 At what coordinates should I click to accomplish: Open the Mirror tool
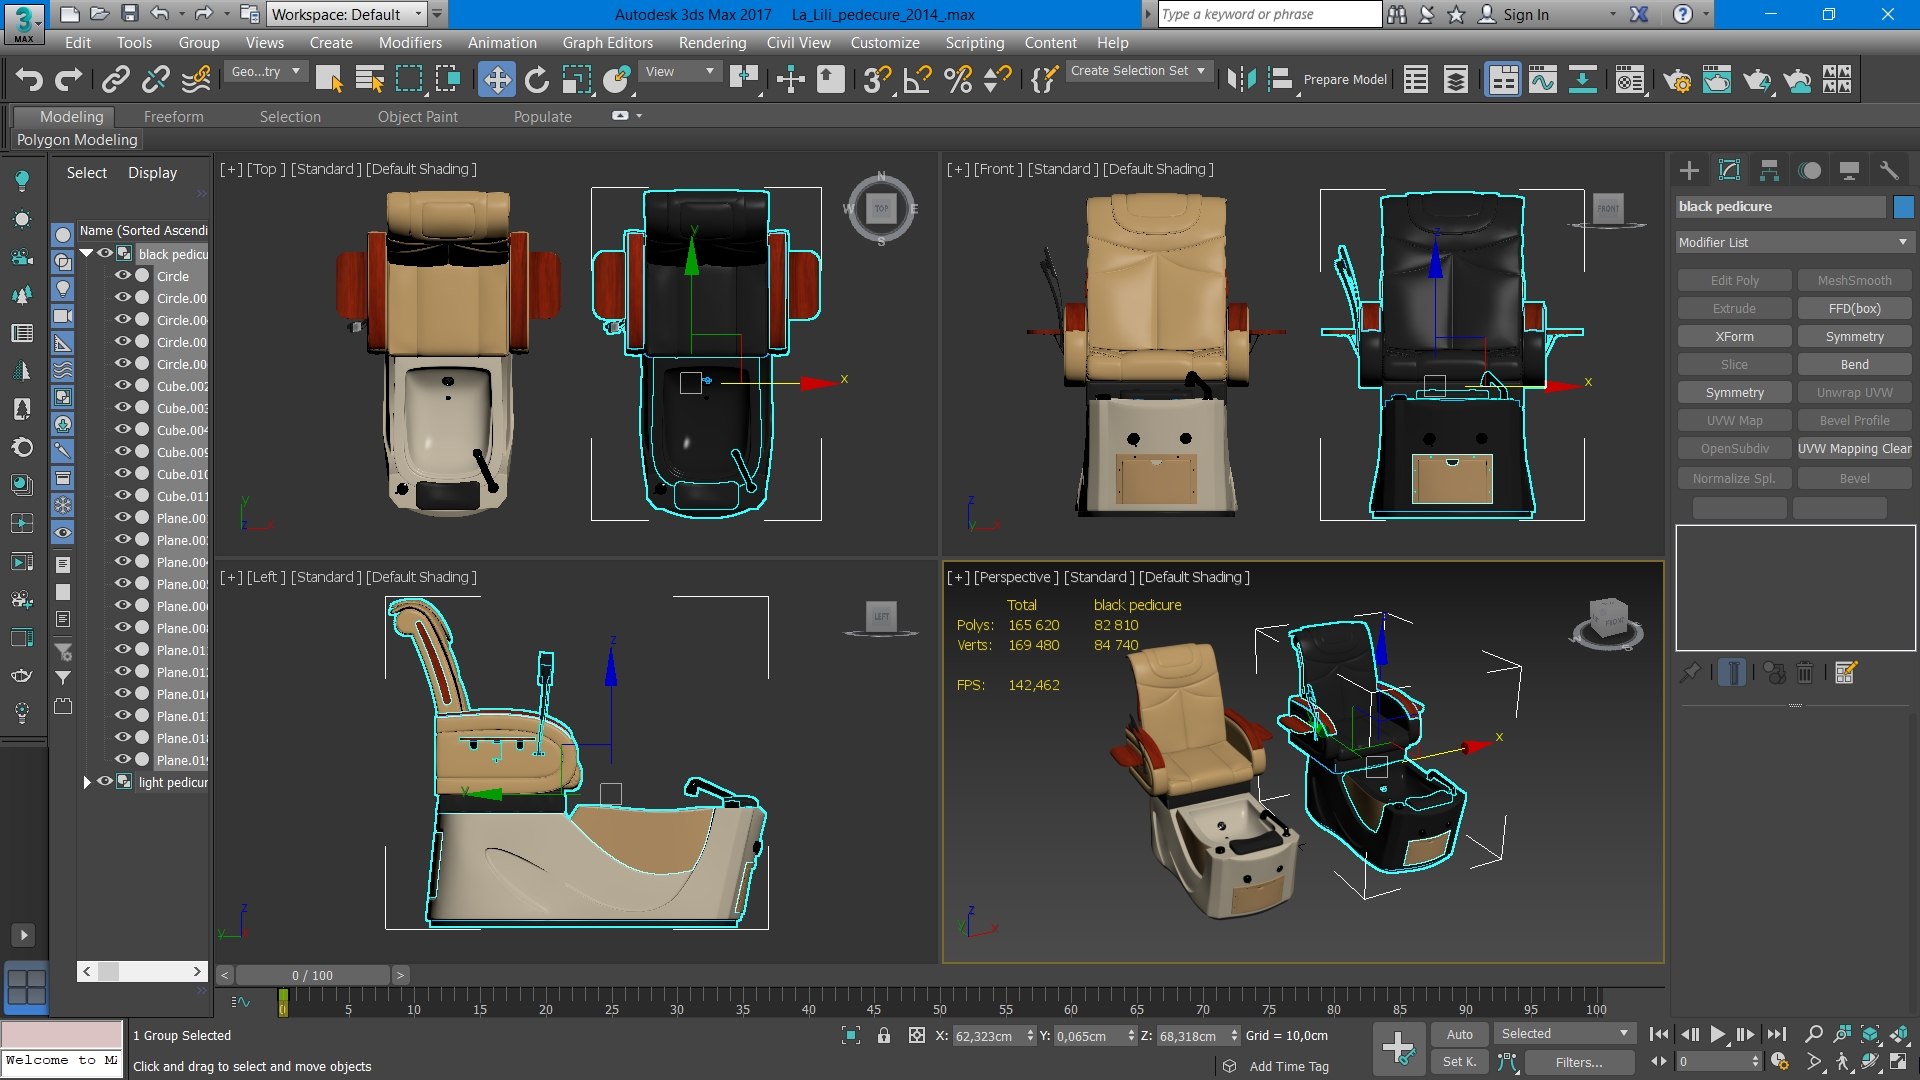click(1241, 79)
